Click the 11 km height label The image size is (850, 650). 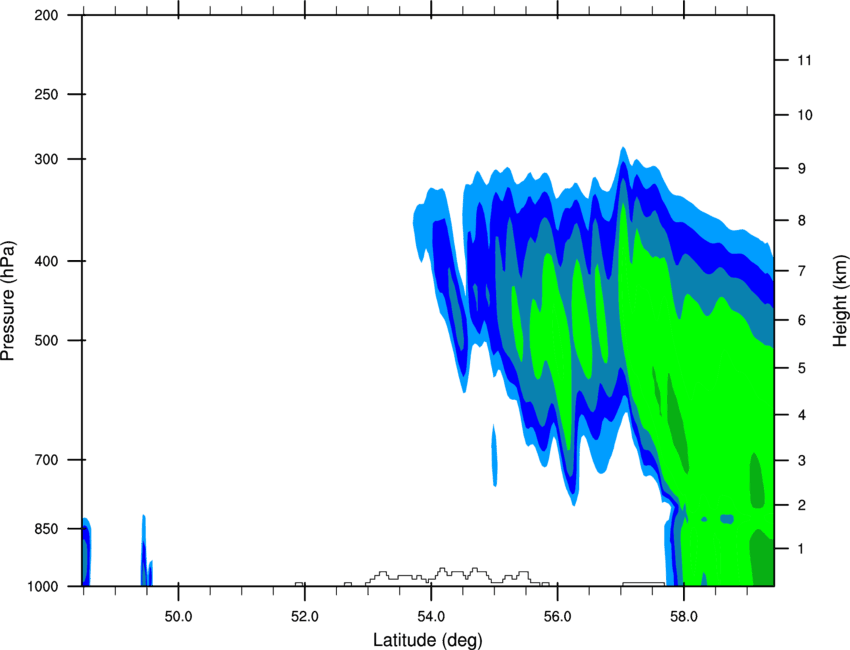click(x=805, y=60)
